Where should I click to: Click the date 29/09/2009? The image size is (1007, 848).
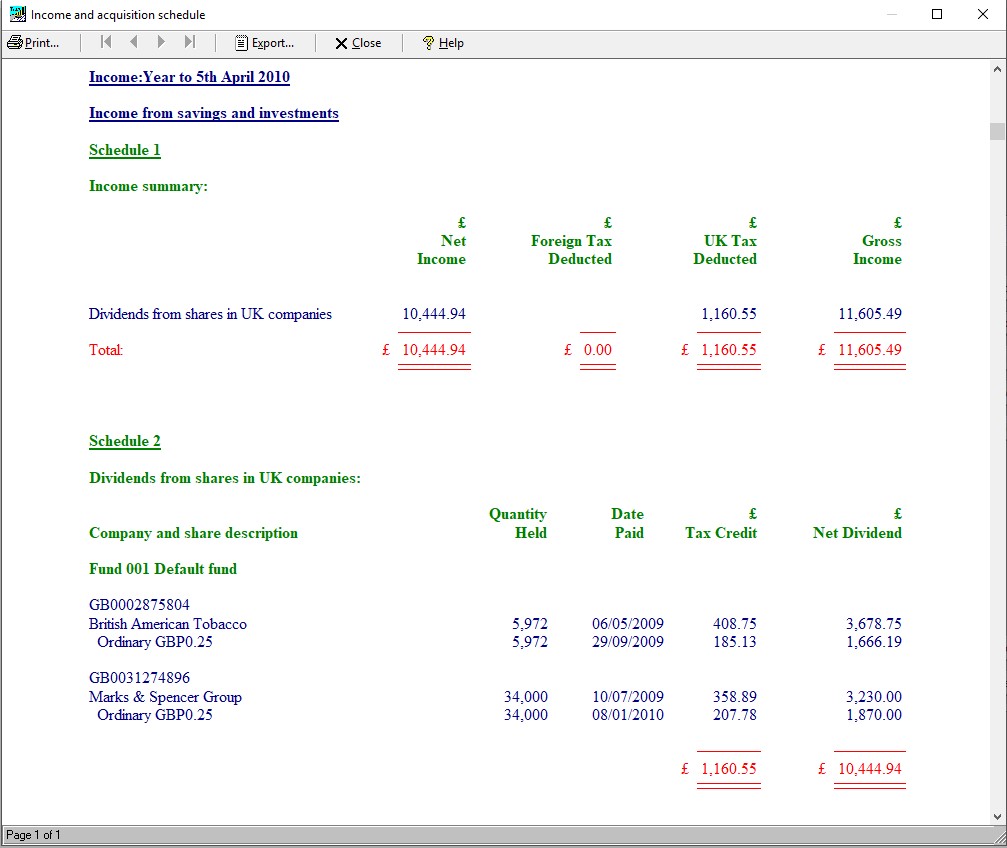[627, 642]
